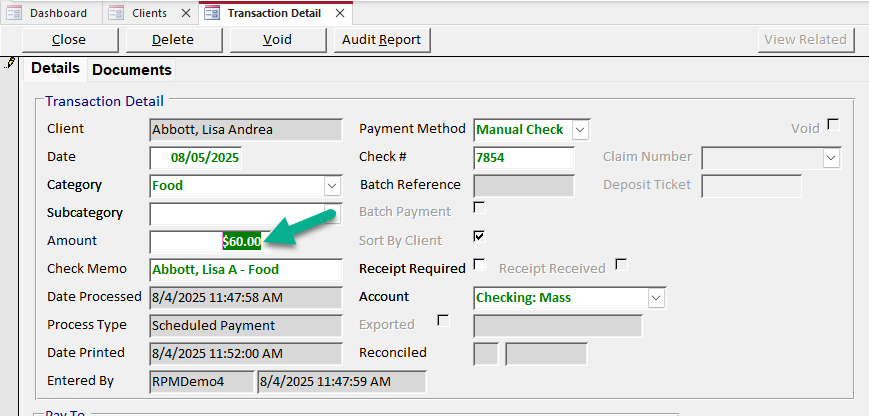Open the Claim Number dropdown
Viewport: 869px width, 416px height.
(x=831, y=158)
